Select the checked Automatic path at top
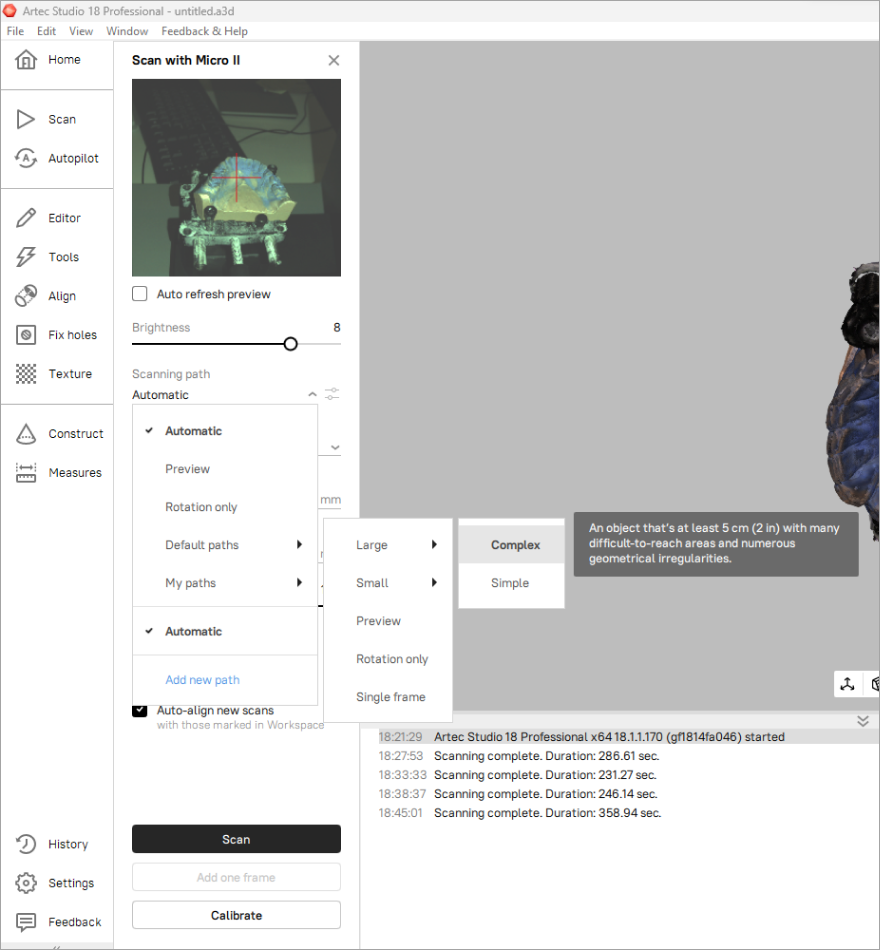880x950 pixels. (x=225, y=431)
